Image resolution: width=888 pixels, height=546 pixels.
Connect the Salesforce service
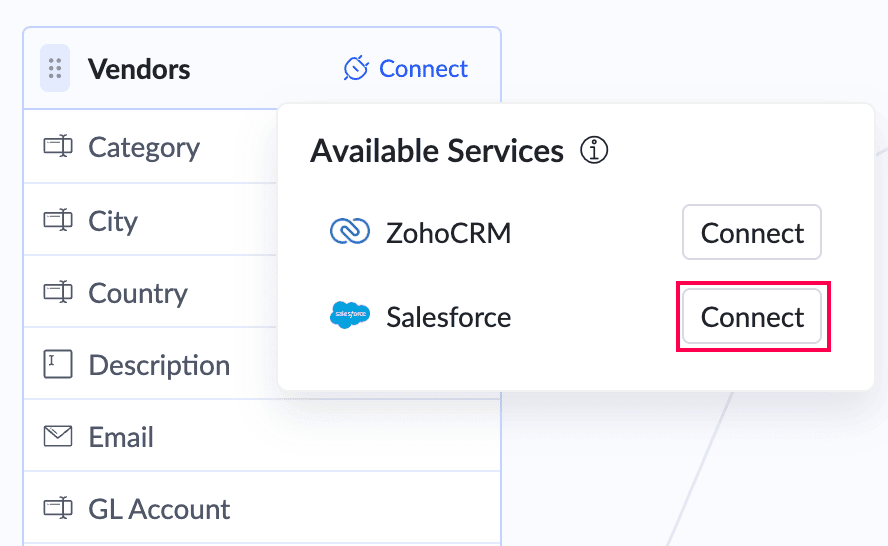[x=752, y=316]
